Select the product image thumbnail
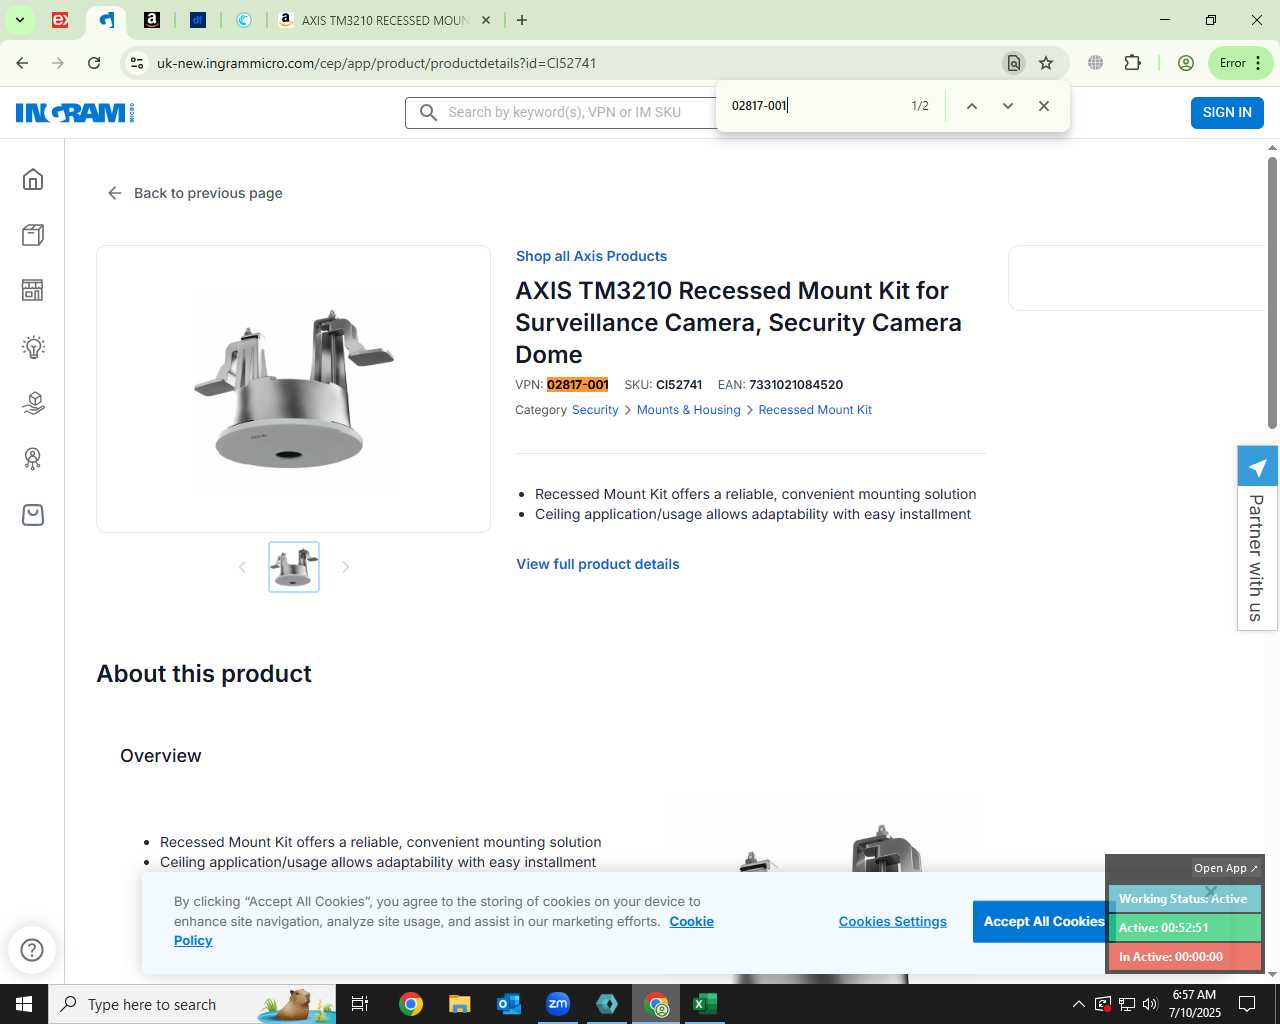Screen dimensions: 1280x1024 pos(294,567)
